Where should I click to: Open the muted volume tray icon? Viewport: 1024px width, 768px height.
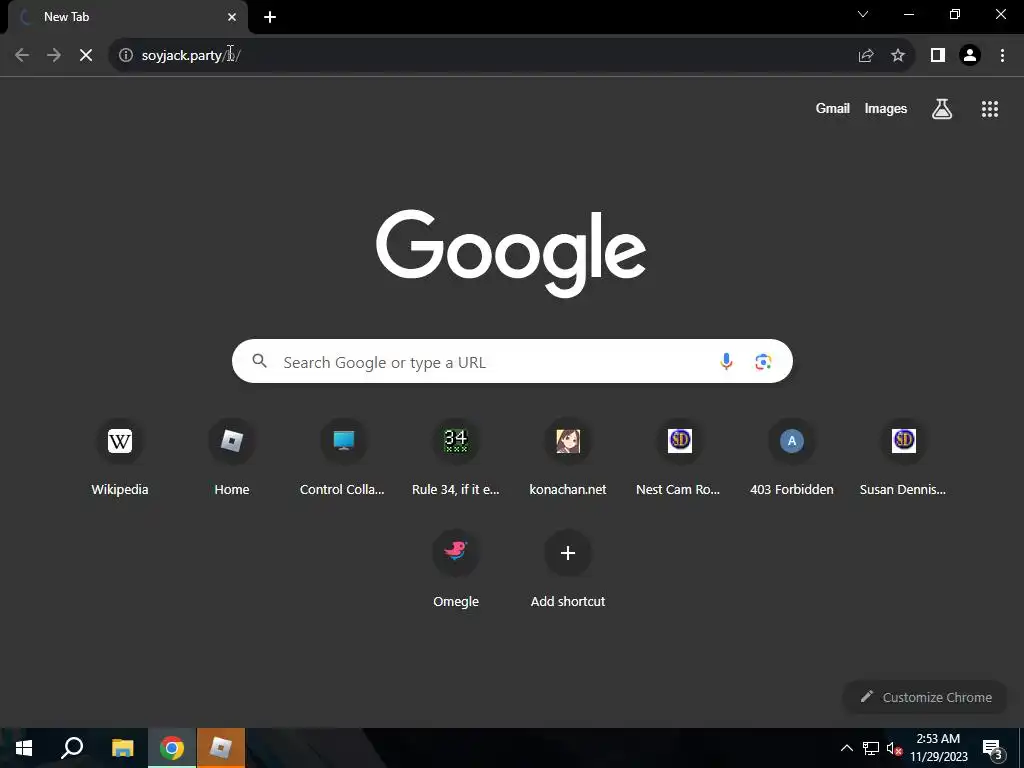click(x=894, y=748)
